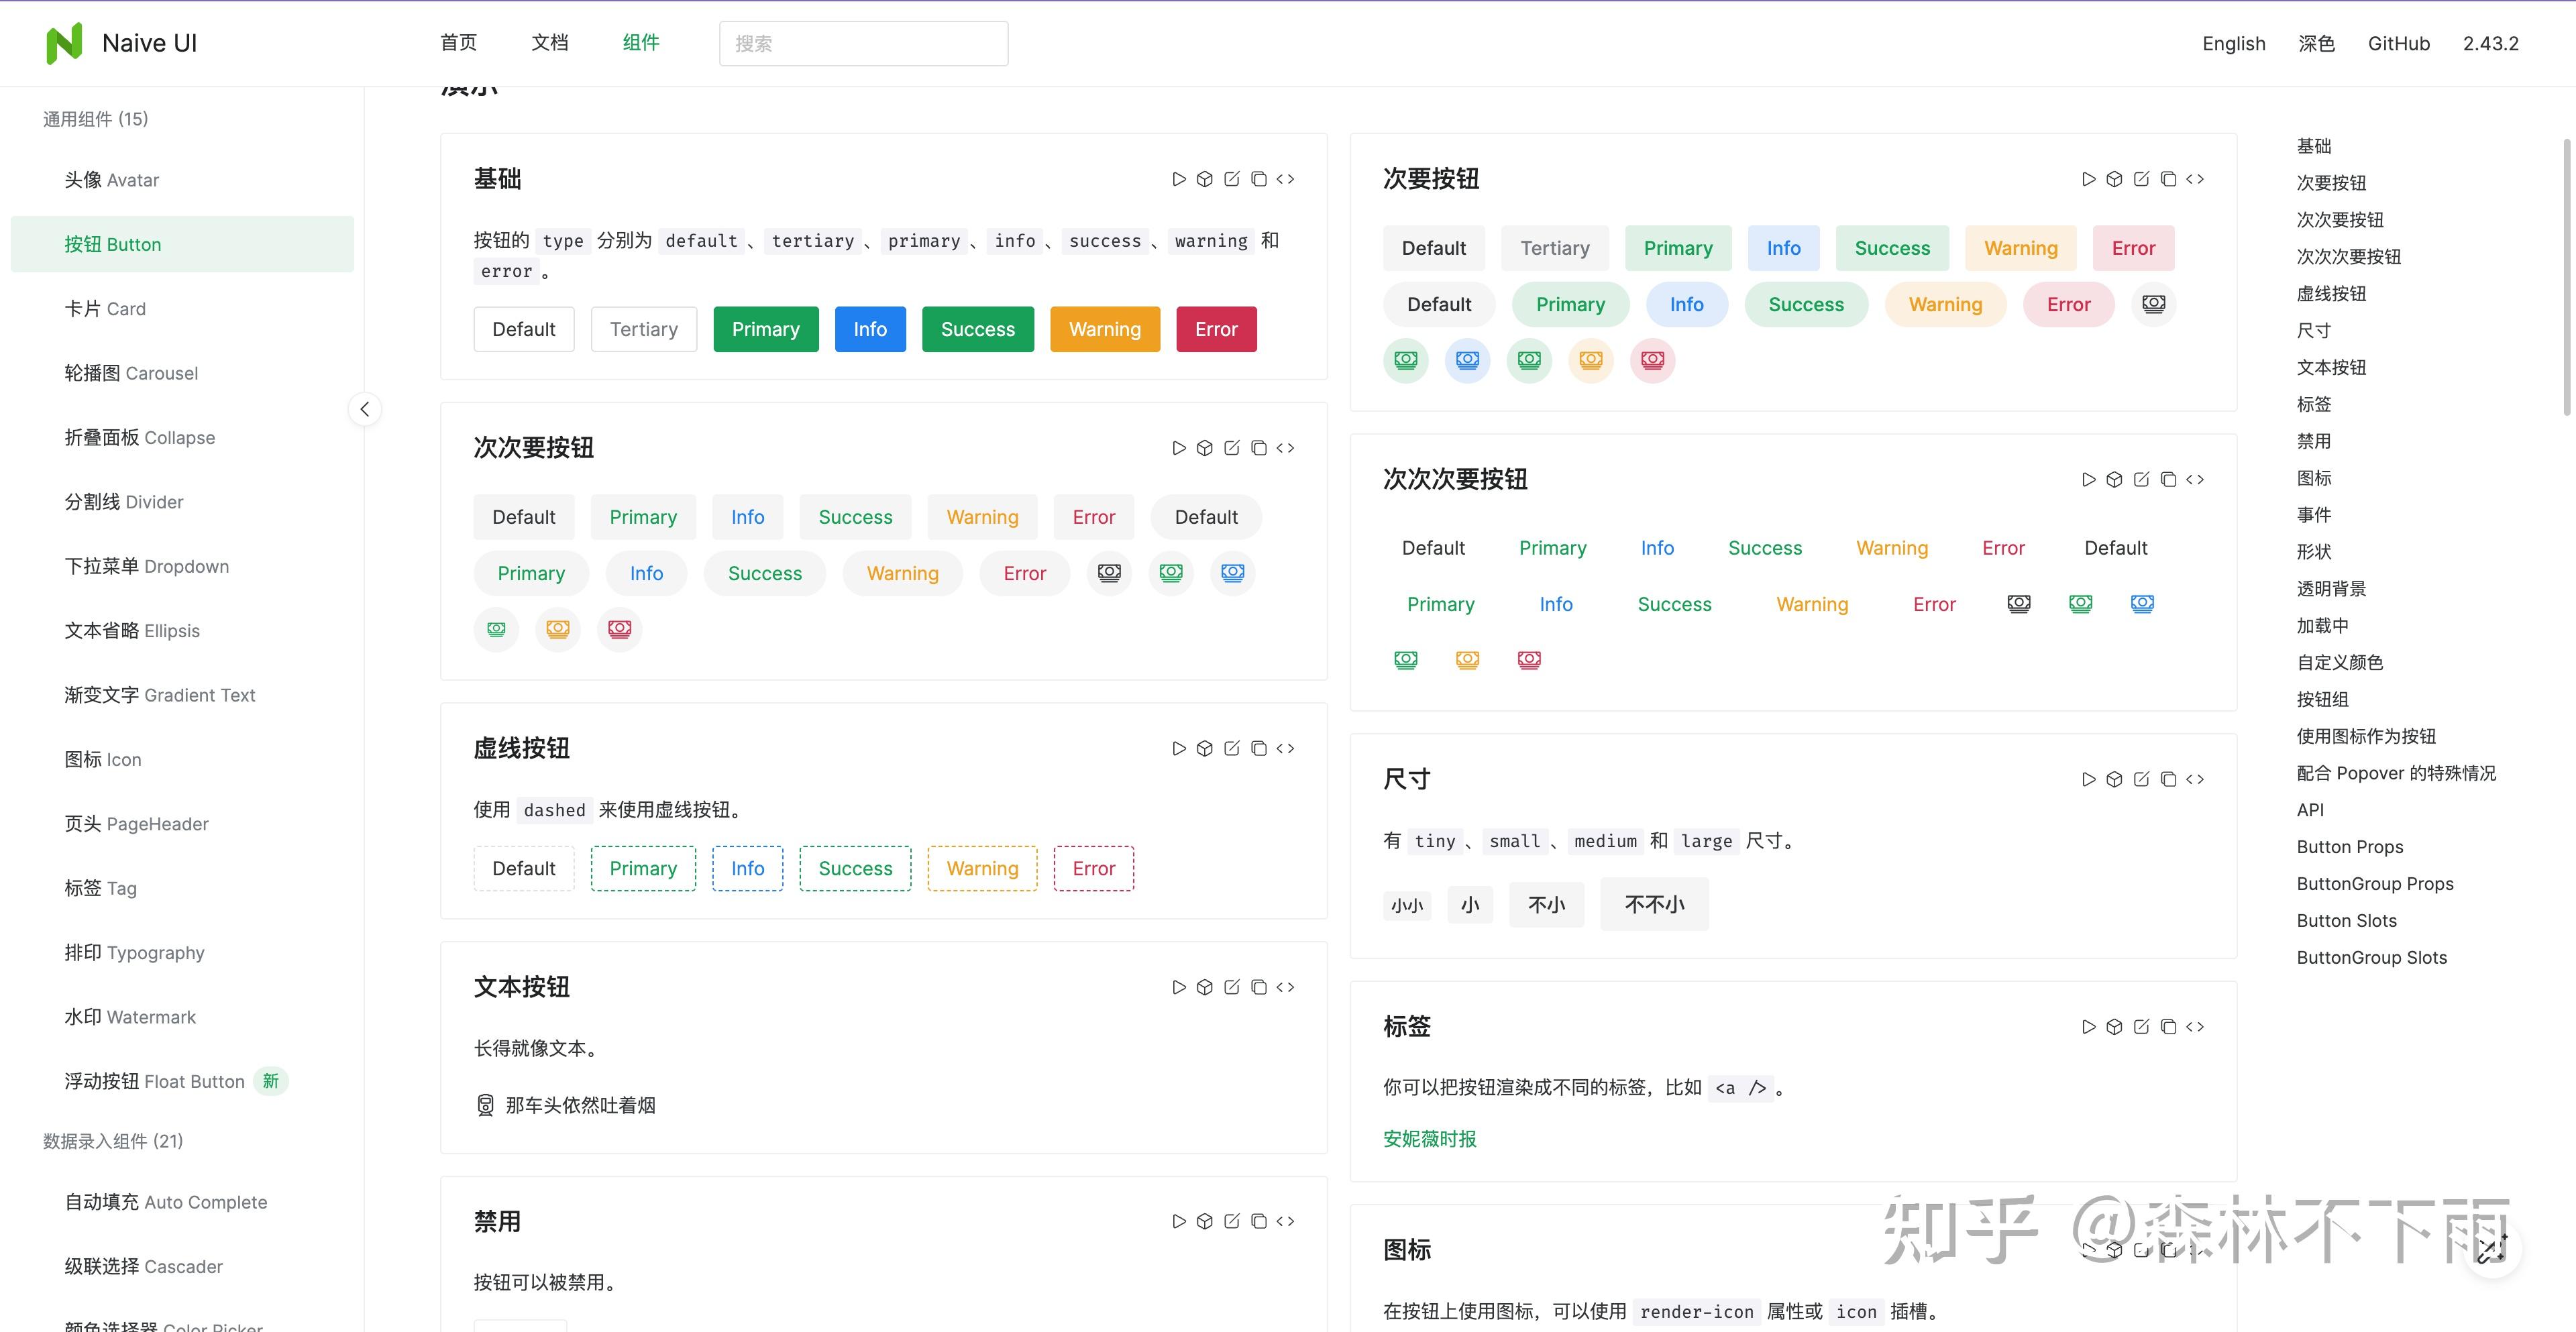Click the red circular cash icon in 次要按钮
The width and height of the screenshot is (2576, 1332).
click(x=1653, y=360)
